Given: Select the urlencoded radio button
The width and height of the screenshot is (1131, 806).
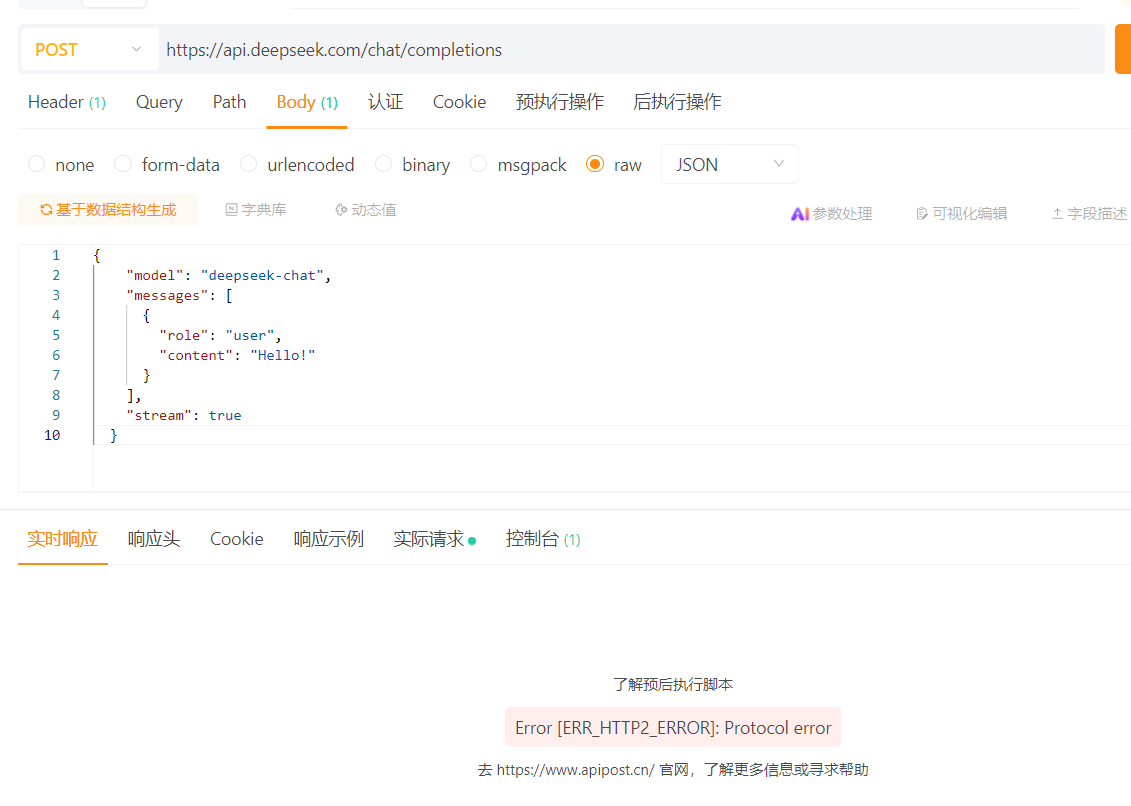Looking at the screenshot, I should [x=249, y=165].
